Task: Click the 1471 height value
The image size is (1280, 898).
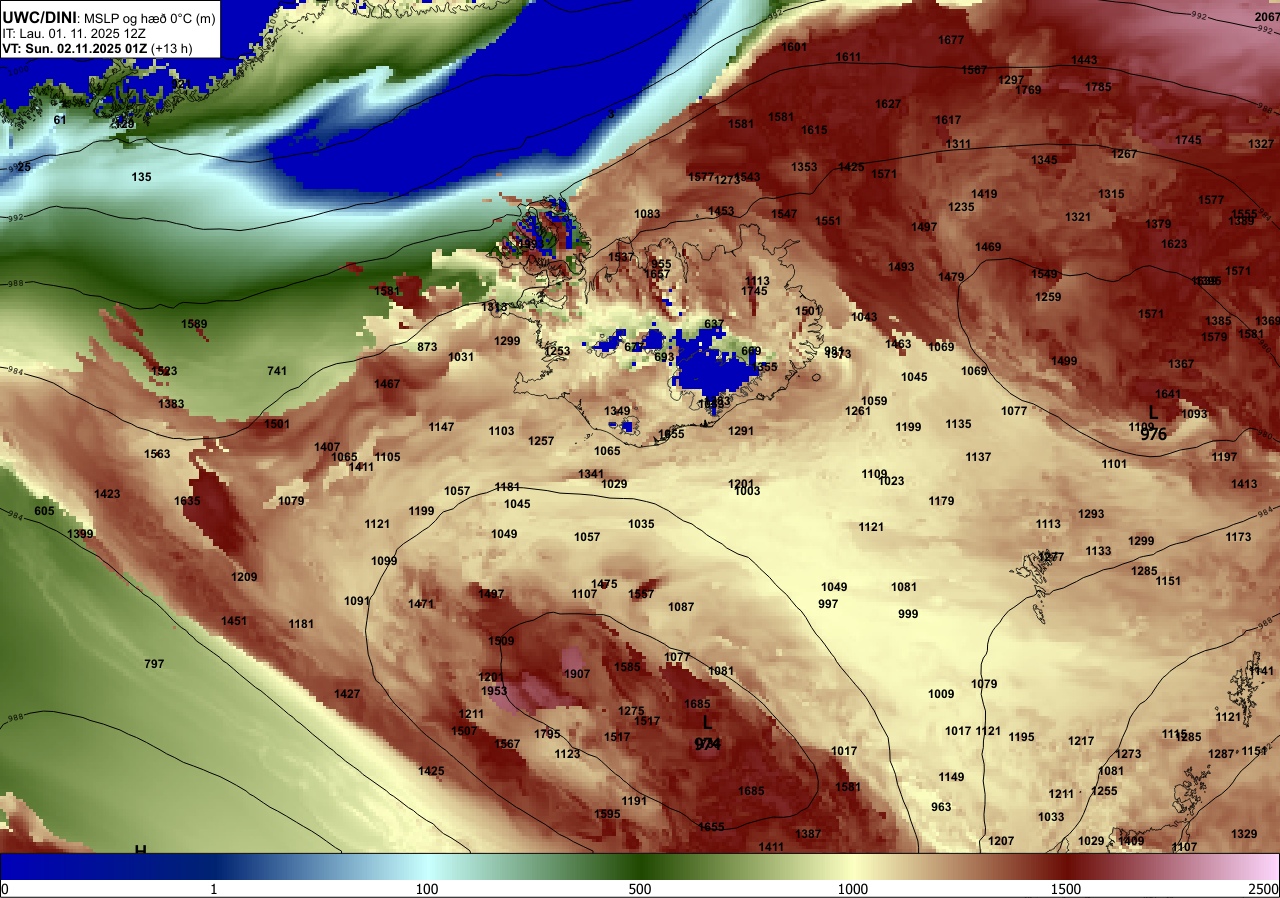Action: tap(421, 604)
